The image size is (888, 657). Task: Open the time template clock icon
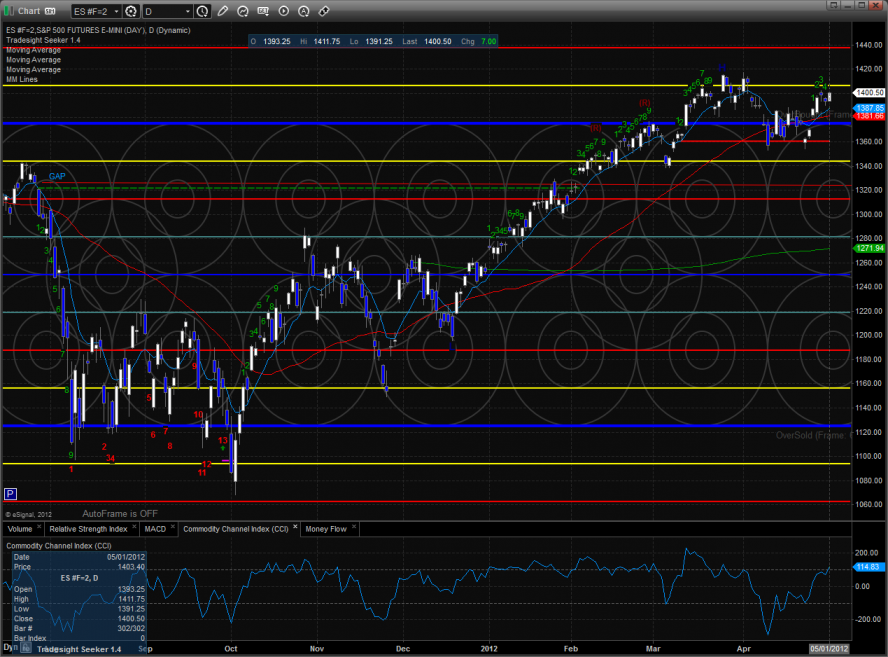point(203,11)
